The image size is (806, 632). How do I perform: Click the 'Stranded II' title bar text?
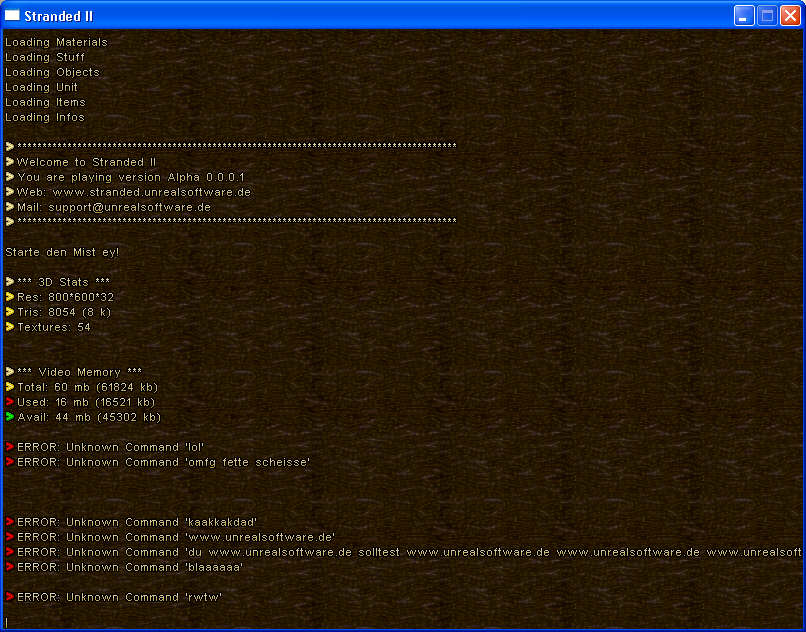click(x=58, y=15)
